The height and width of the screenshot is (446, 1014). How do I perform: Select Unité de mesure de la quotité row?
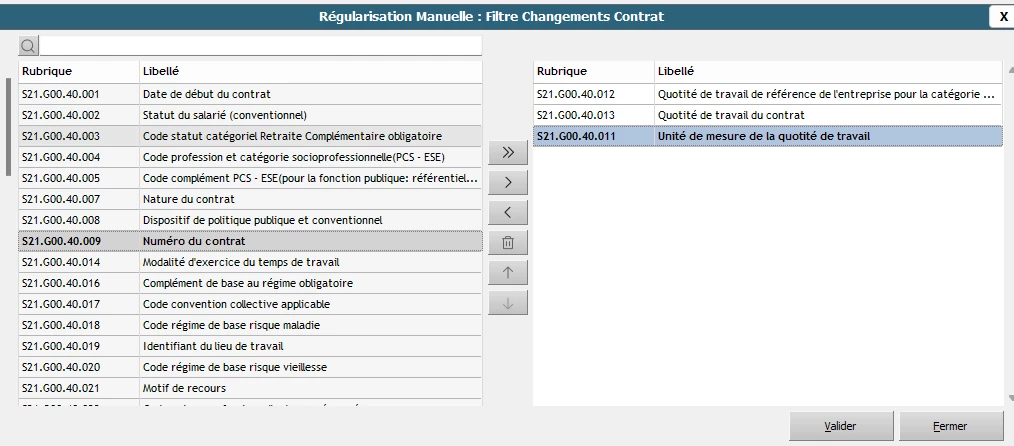[767, 136]
